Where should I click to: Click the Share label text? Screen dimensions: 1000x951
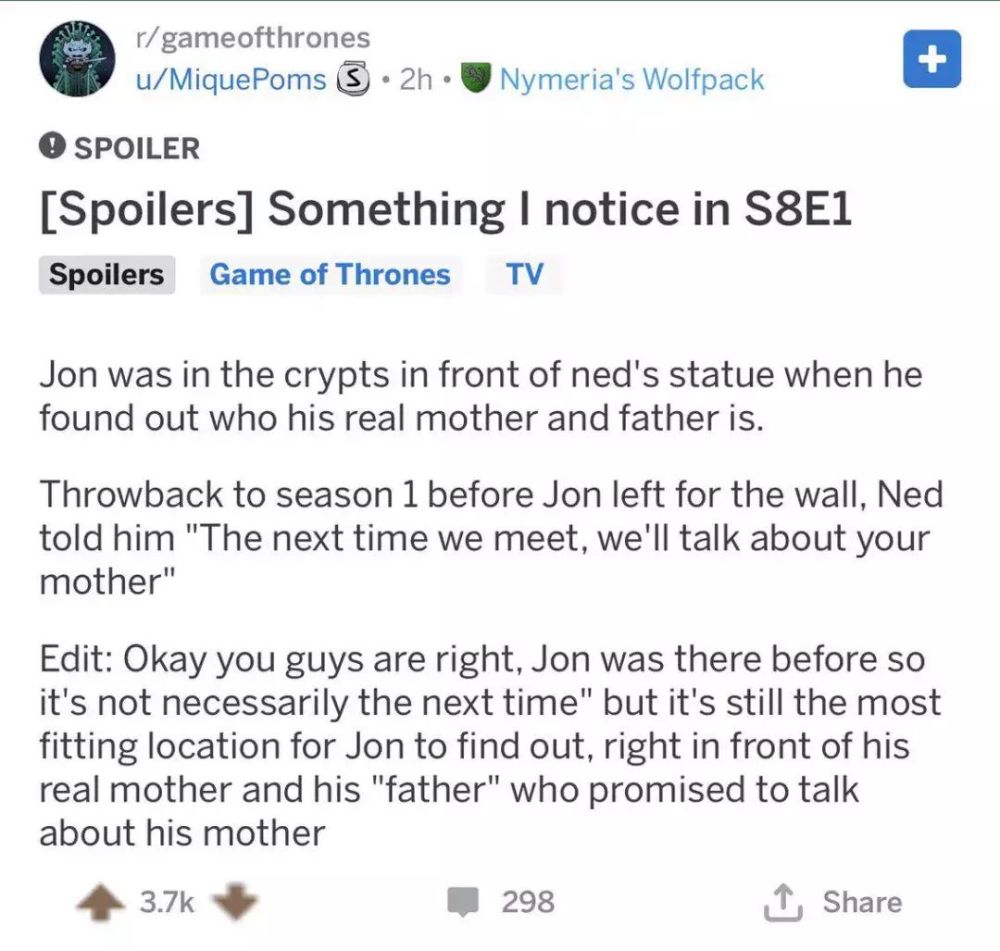862,902
